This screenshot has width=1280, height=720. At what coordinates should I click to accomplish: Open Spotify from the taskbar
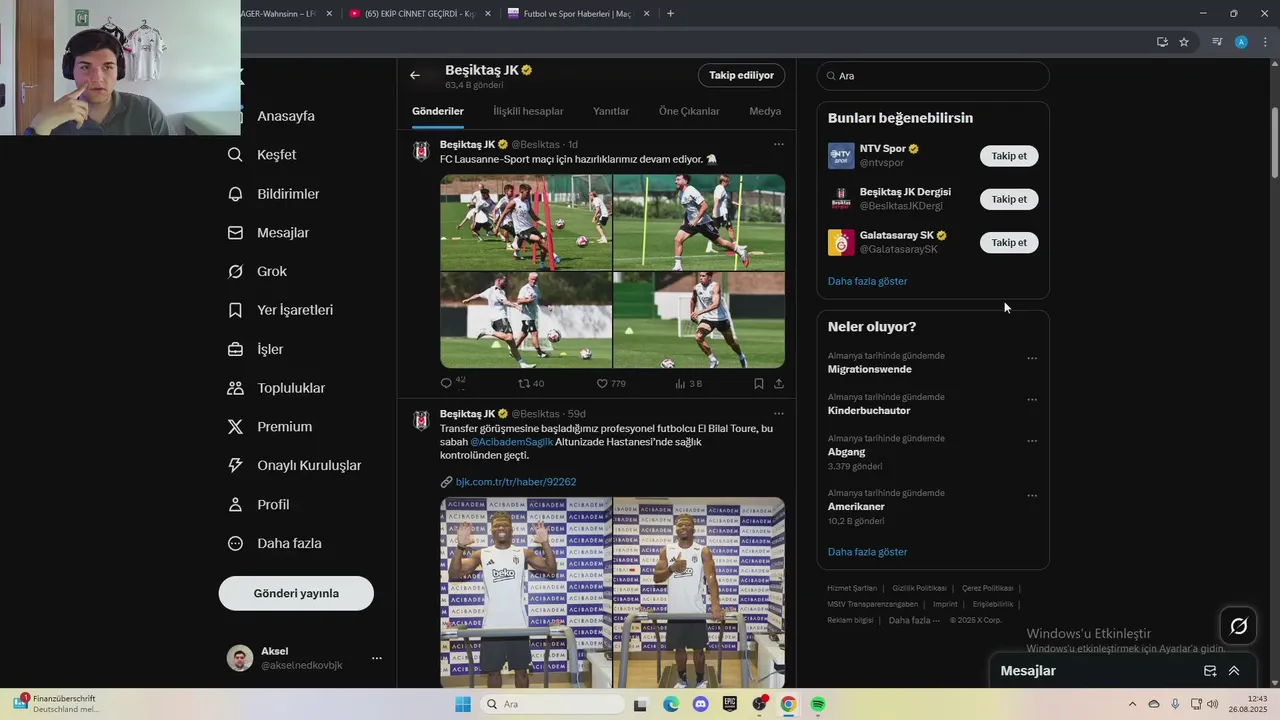[x=818, y=704]
